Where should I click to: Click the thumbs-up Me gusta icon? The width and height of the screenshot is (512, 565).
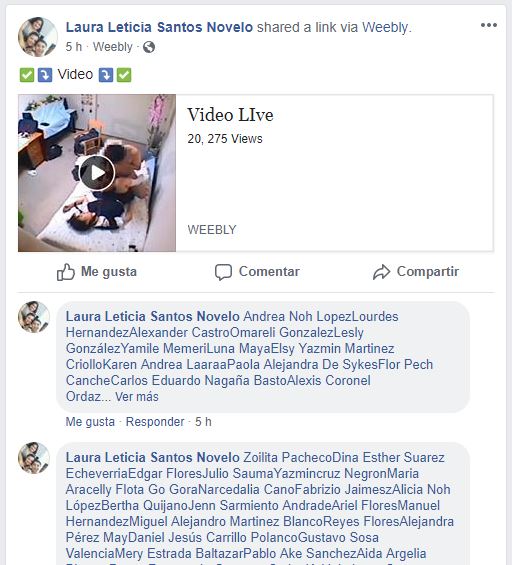66,272
